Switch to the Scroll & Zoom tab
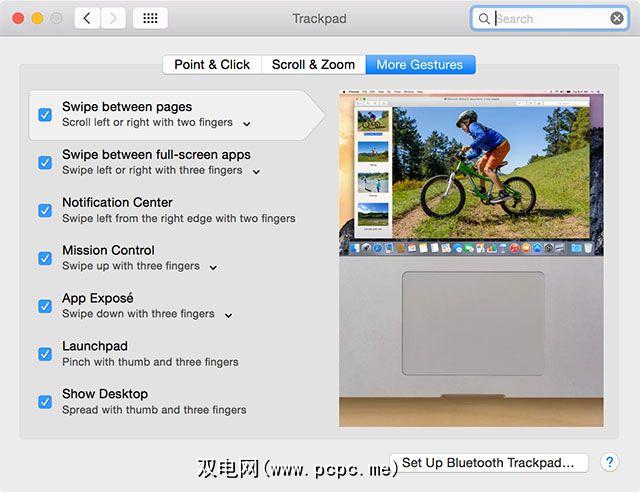Viewport: 640px width, 492px height. click(313, 65)
